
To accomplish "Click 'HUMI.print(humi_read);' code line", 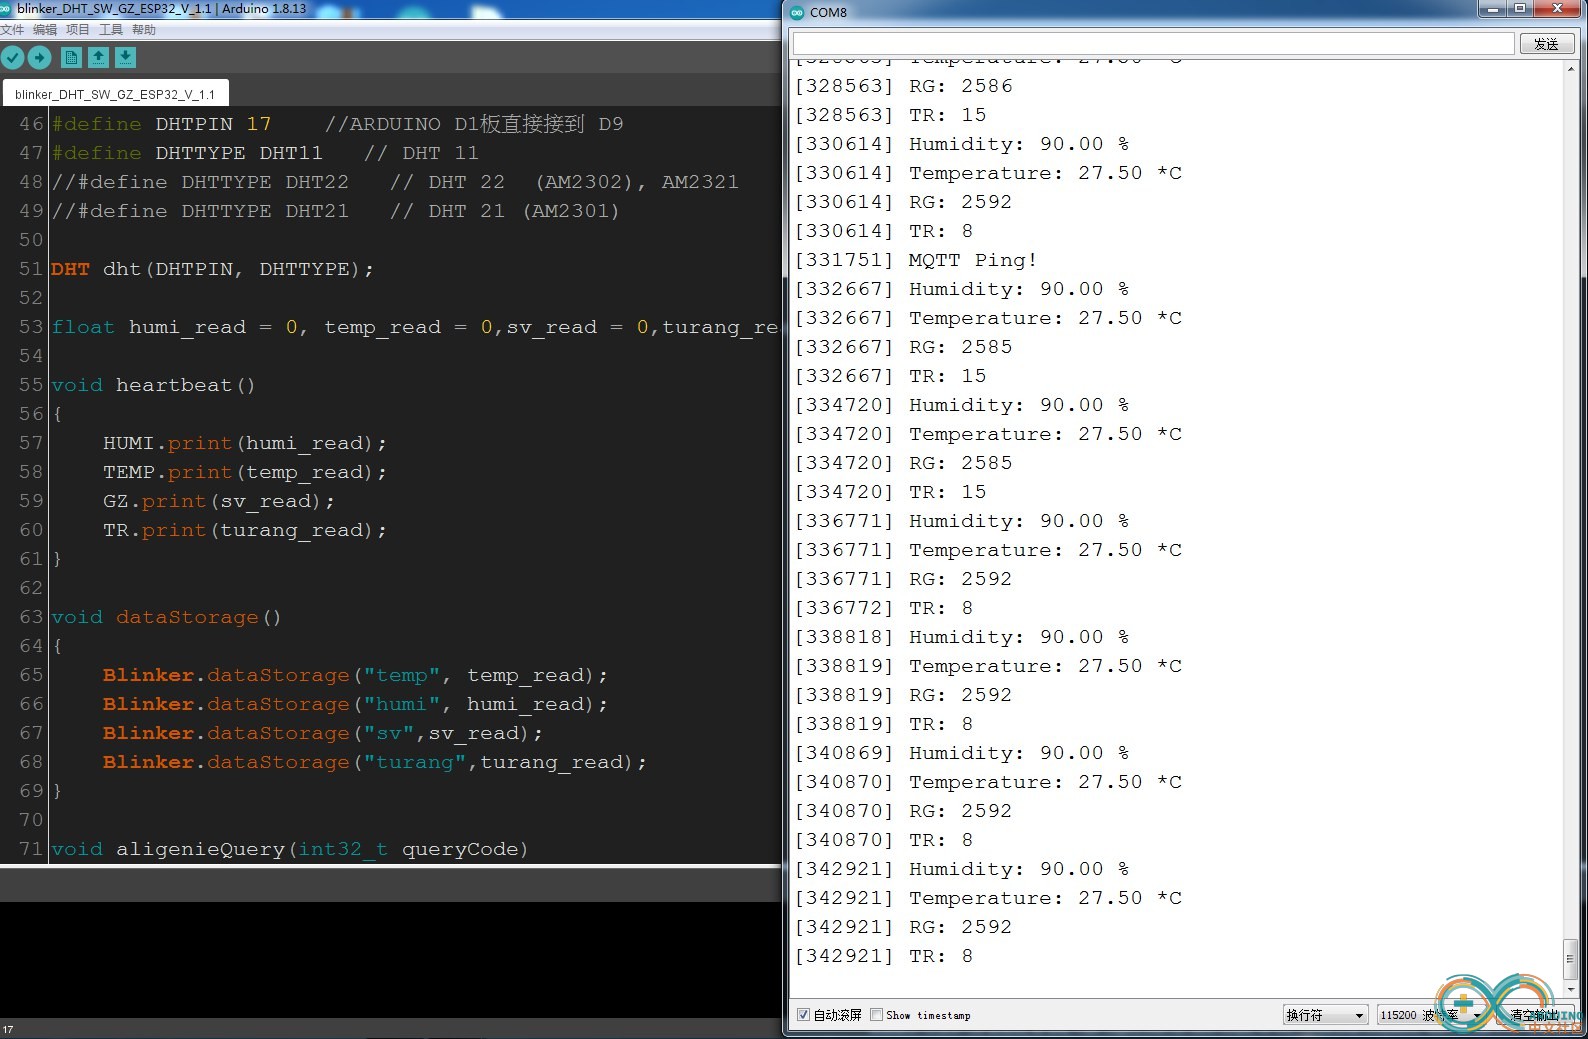I will (244, 443).
